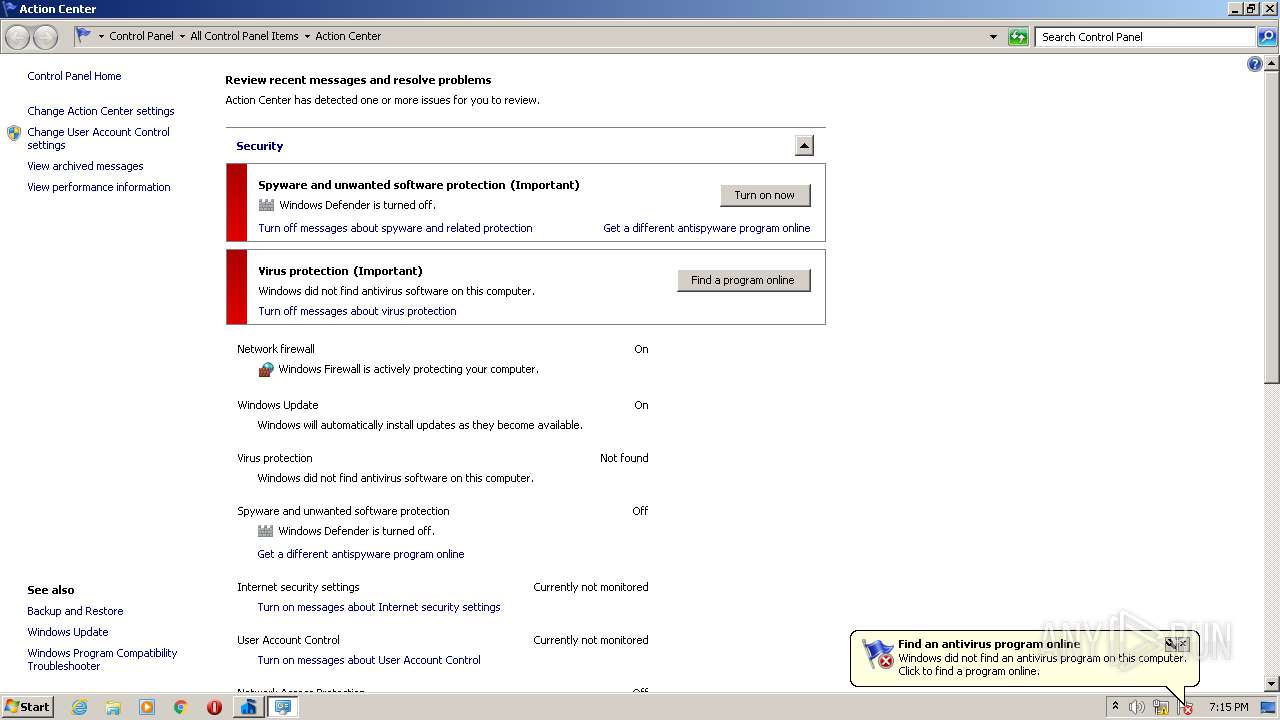Click the Action Center breadcrumb
The width and height of the screenshot is (1280, 720).
348,36
